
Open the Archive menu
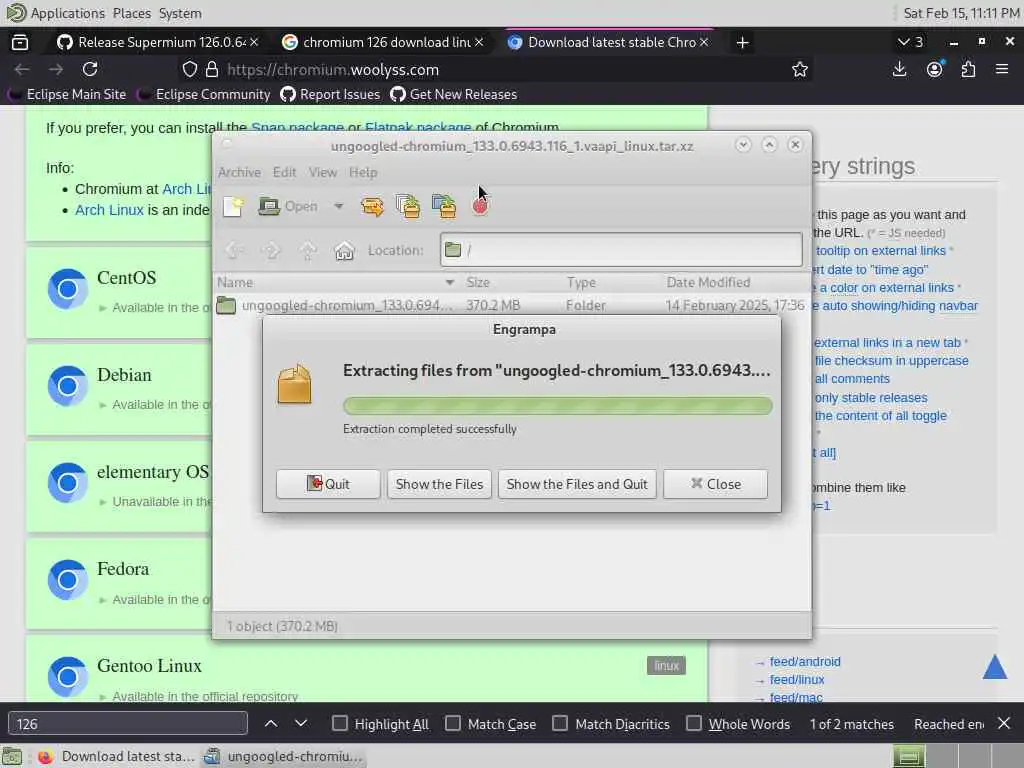[x=239, y=172]
